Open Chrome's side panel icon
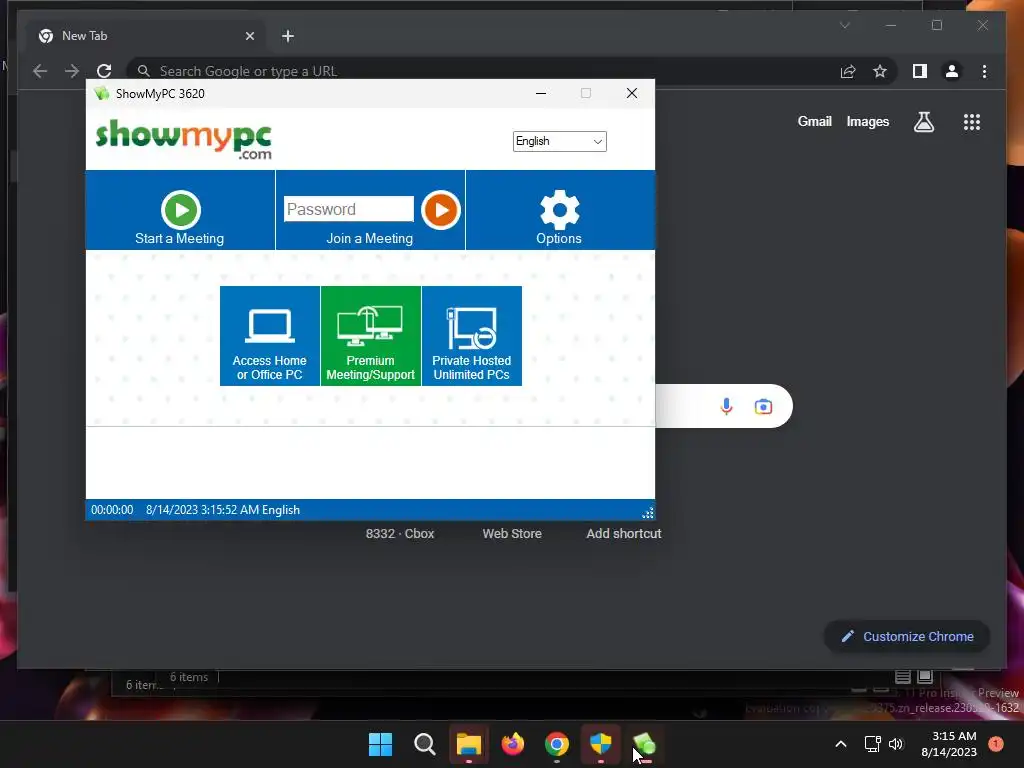The image size is (1024, 768). click(x=920, y=71)
